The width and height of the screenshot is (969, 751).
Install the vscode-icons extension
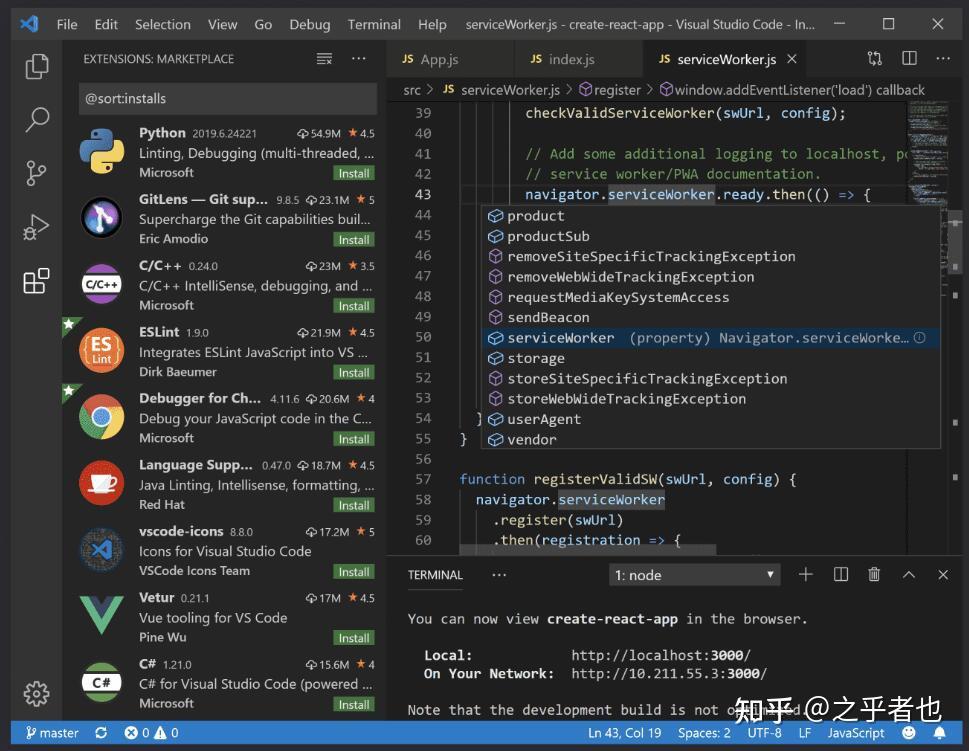(353, 572)
